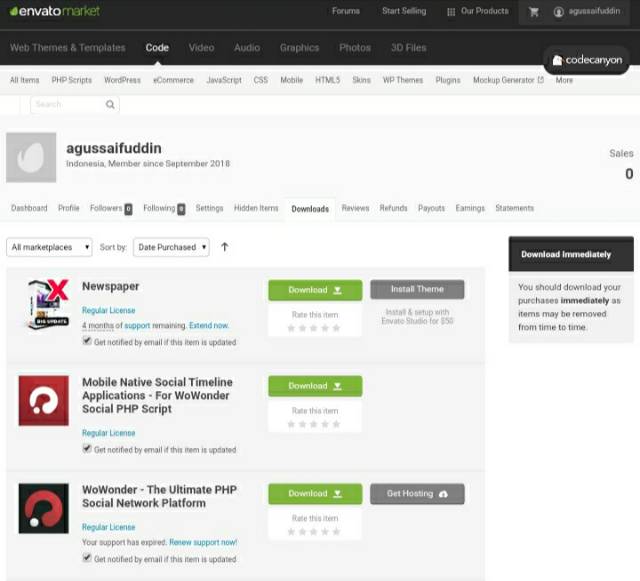Click the search magnifier icon
This screenshot has width=640, height=581.
point(110,105)
